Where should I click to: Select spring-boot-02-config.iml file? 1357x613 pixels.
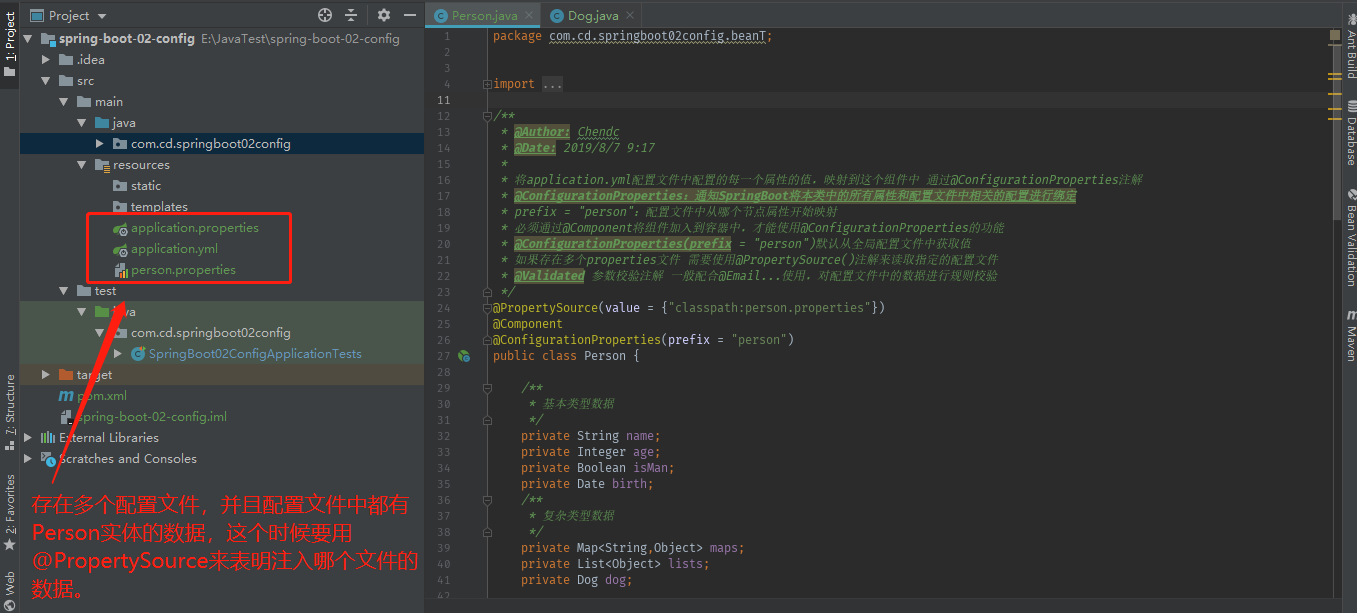152,417
